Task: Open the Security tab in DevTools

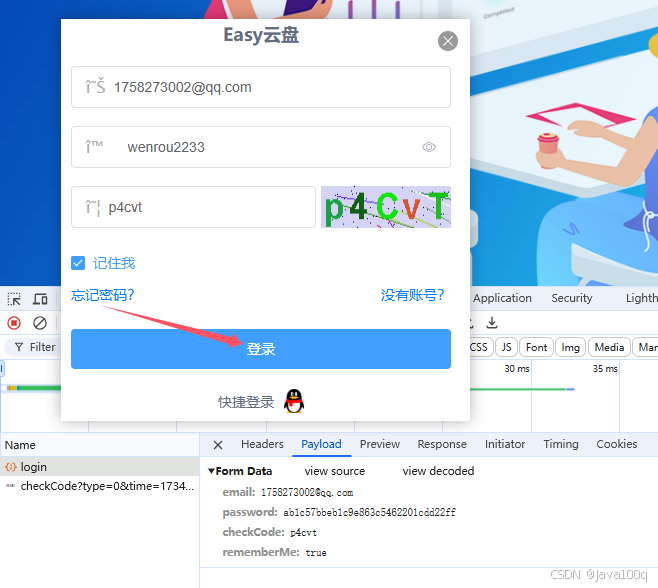Action: pyautogui.click(x=572, y=298)
